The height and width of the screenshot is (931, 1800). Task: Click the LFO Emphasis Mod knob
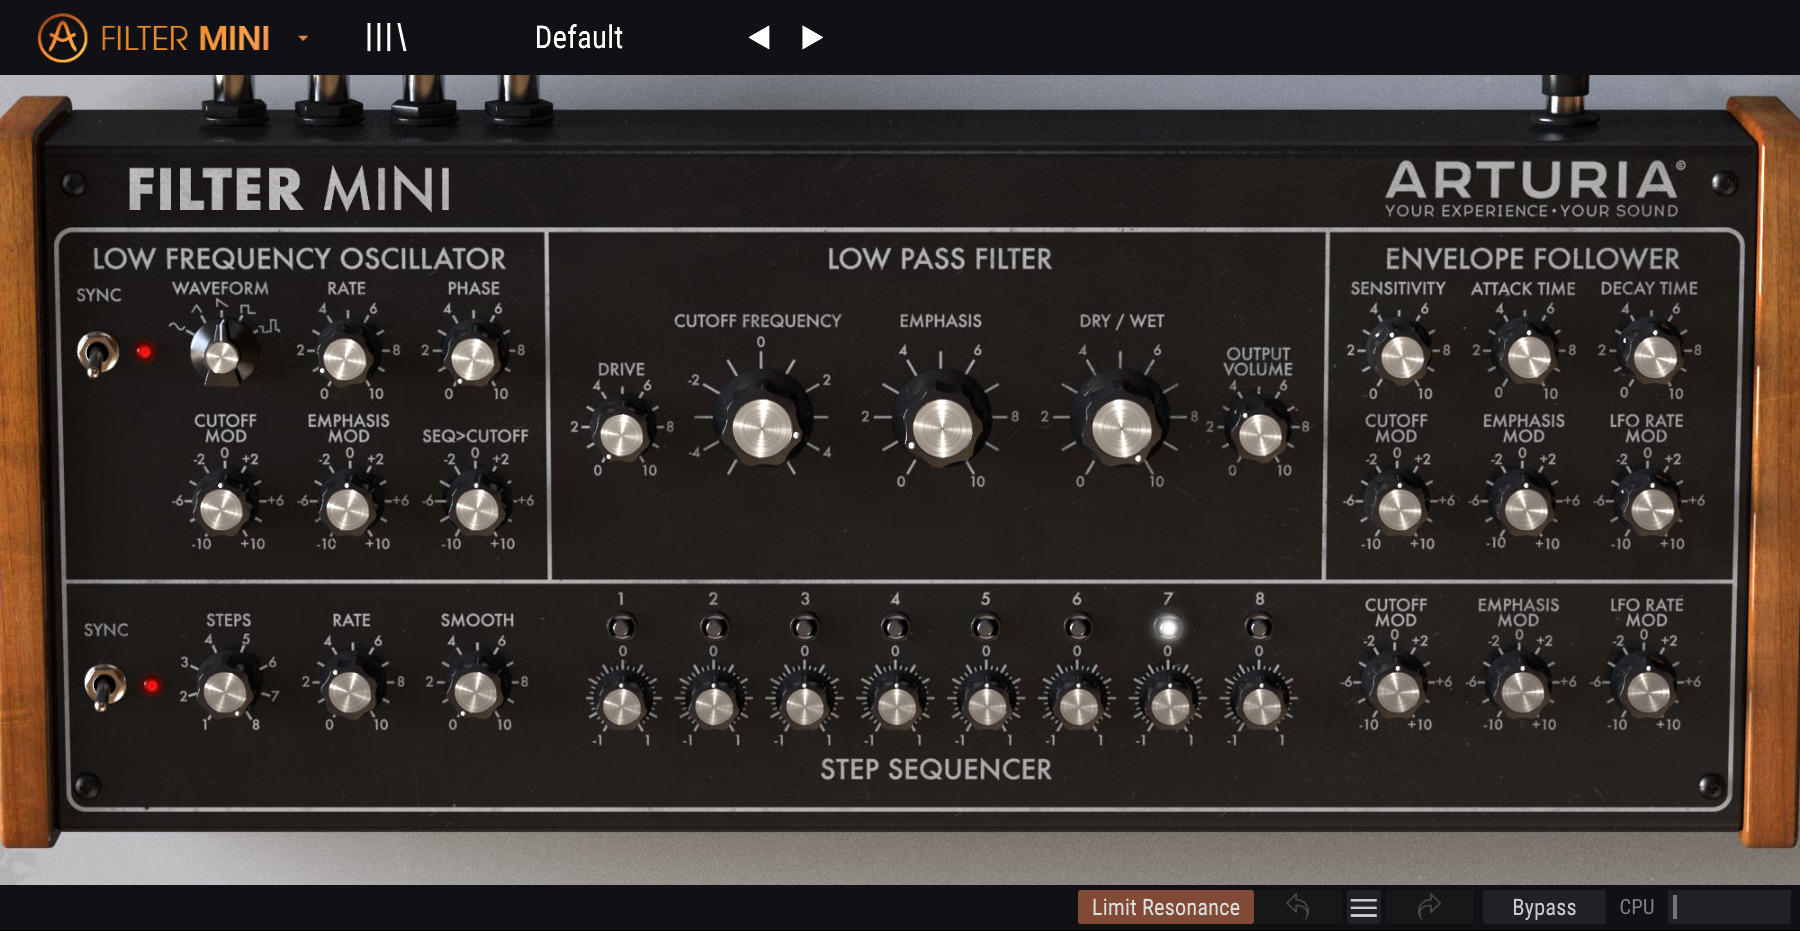347,509
